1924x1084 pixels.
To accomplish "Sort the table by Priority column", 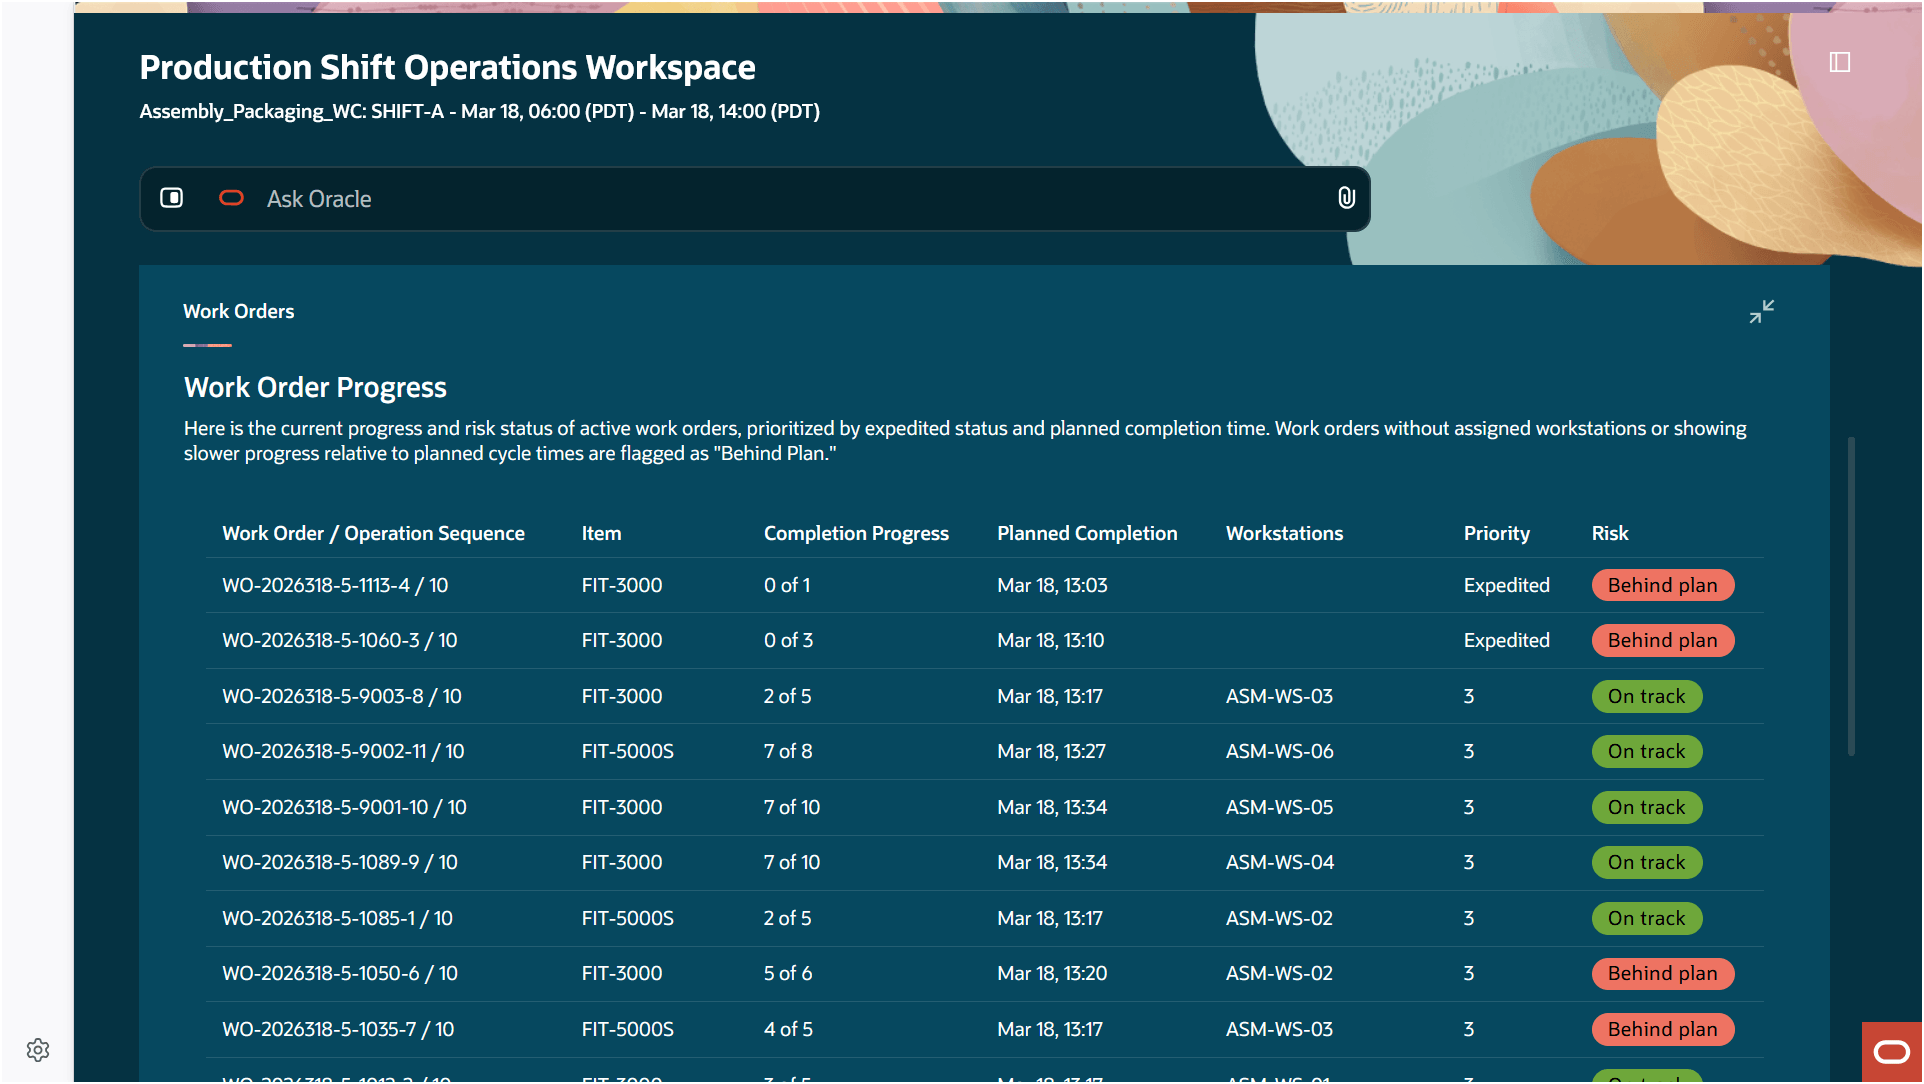I will click(x=1496, y=533).
